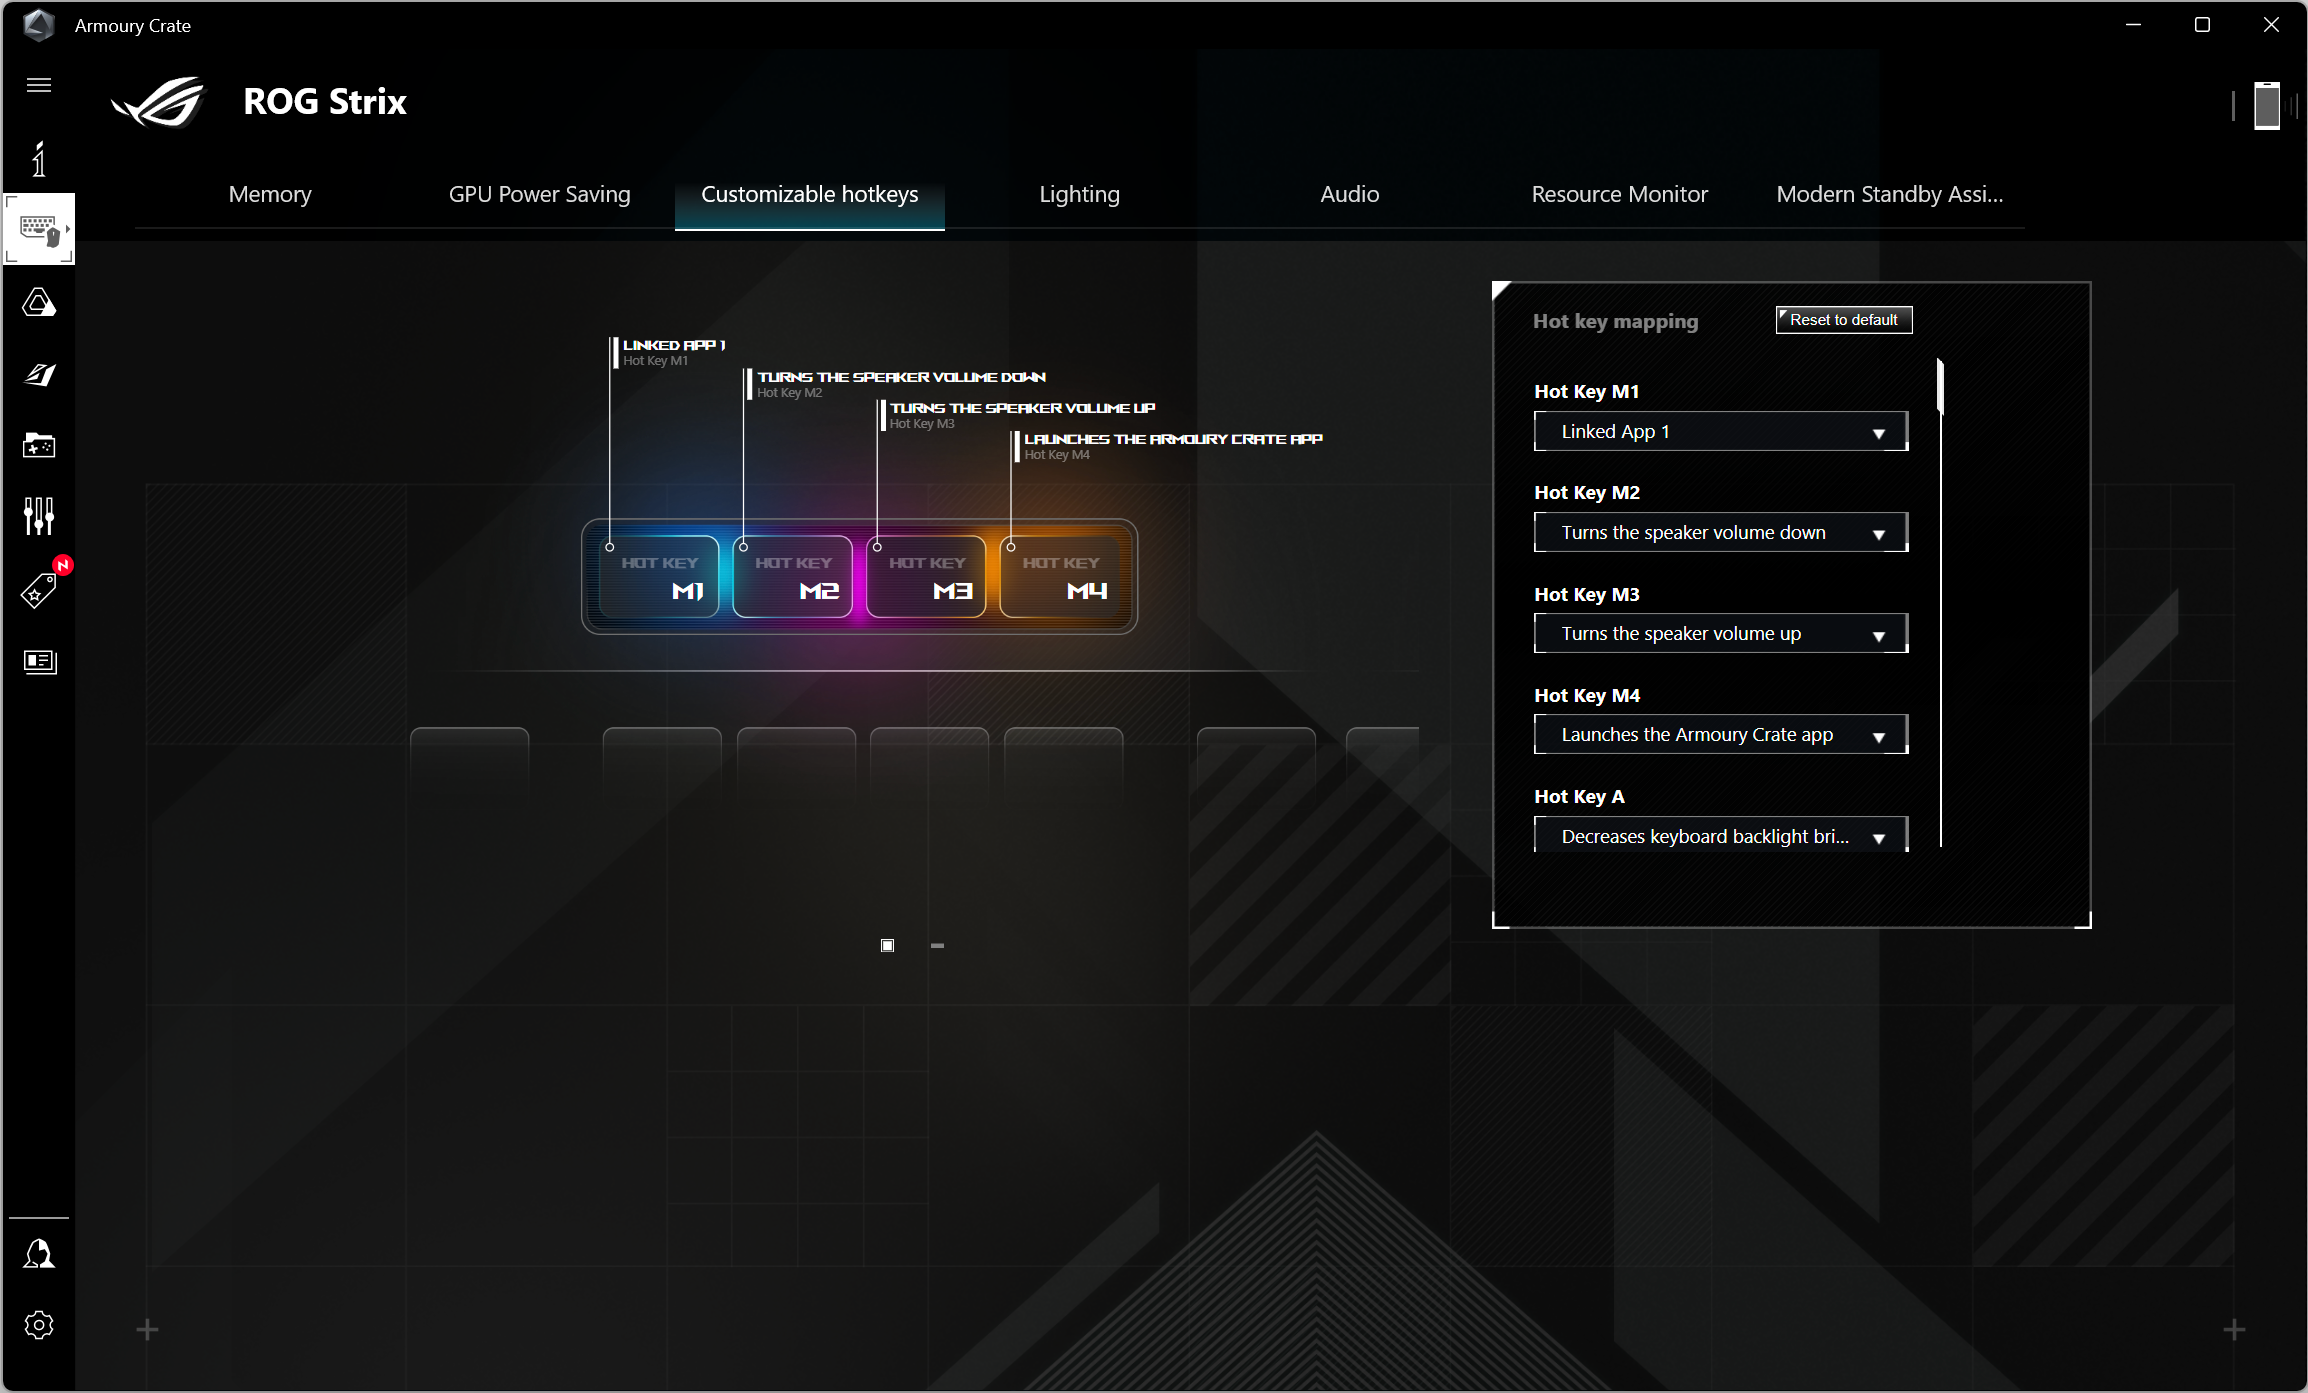Open Hot Key M4 Armoury Crate dropdown
This screenshot has width=2308, height=1393.
pos(1720,735)
